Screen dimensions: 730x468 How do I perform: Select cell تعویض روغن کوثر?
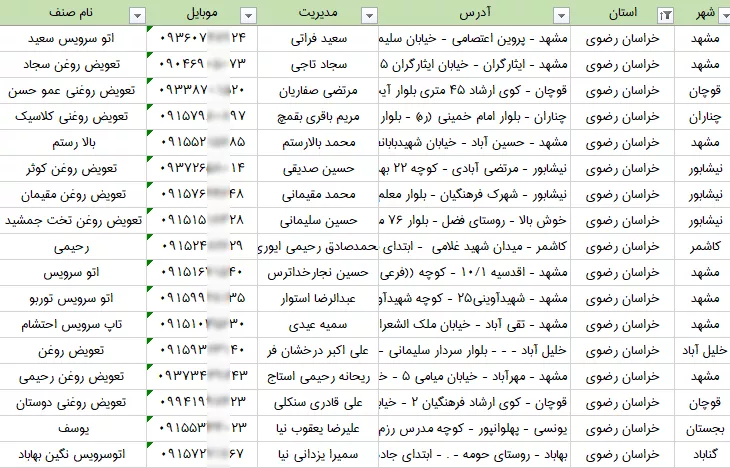pyautogui.click(x=73, y=169)
